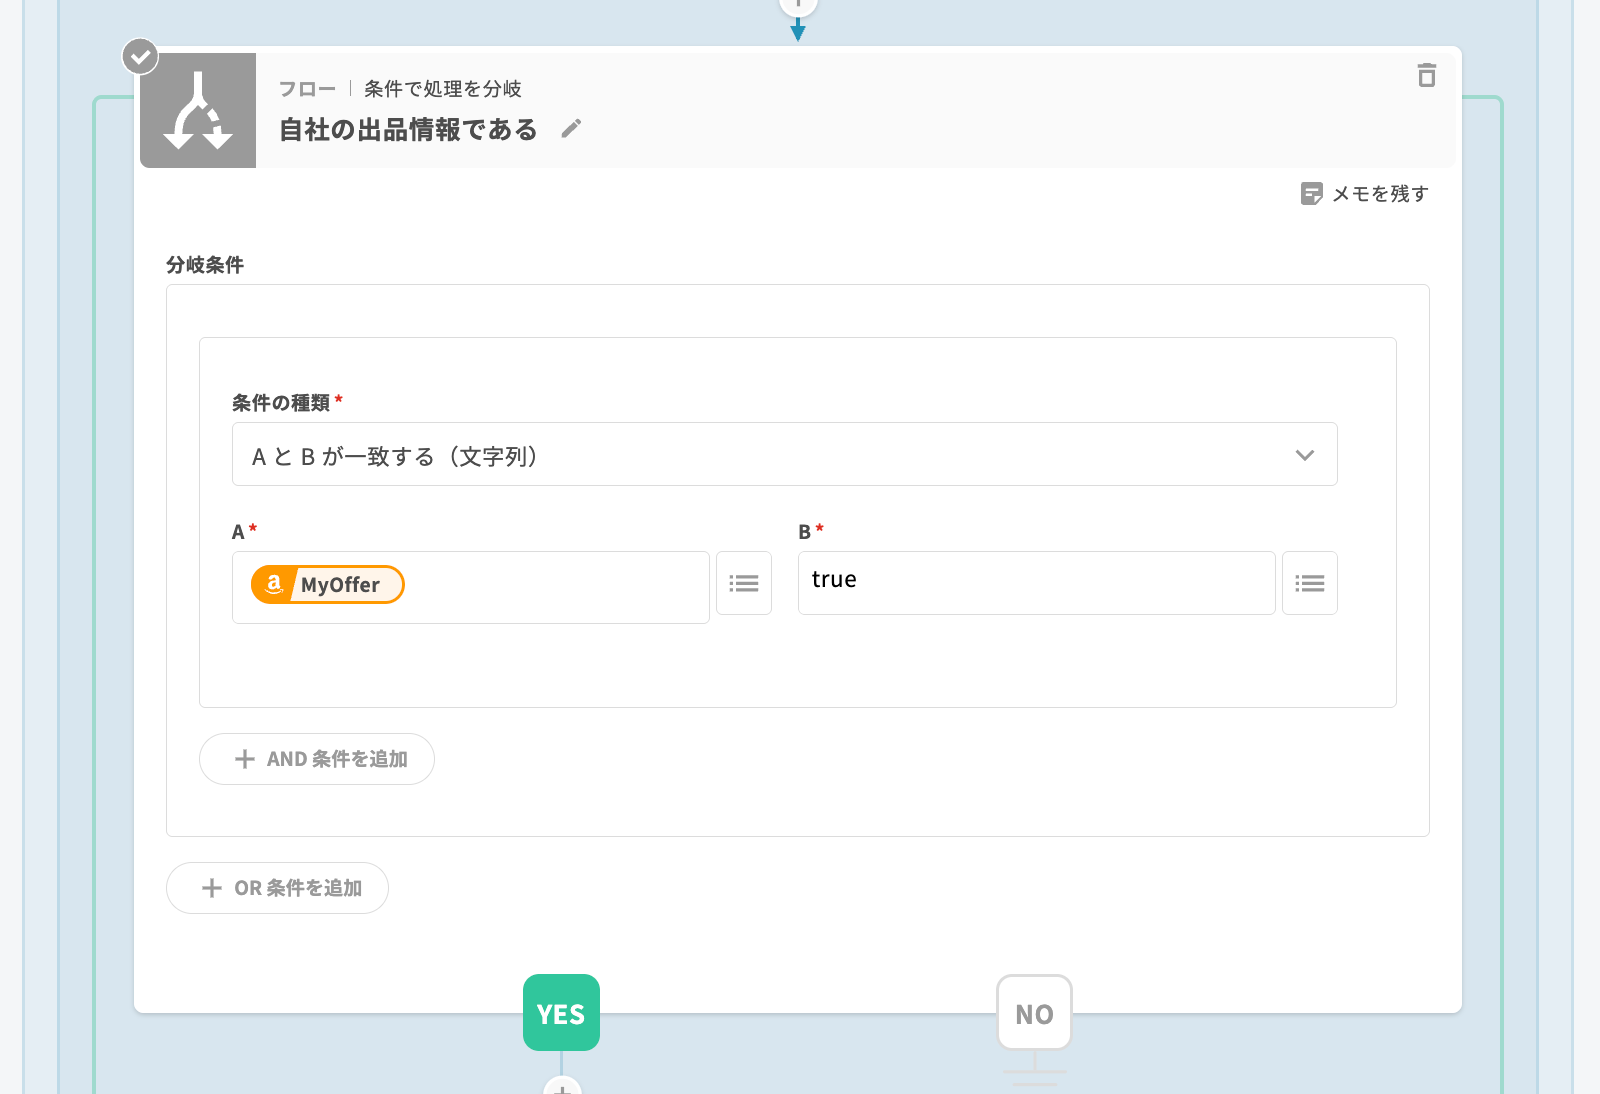
Task: Click the pencil icon to rename the step
Action: pos(571,129)
